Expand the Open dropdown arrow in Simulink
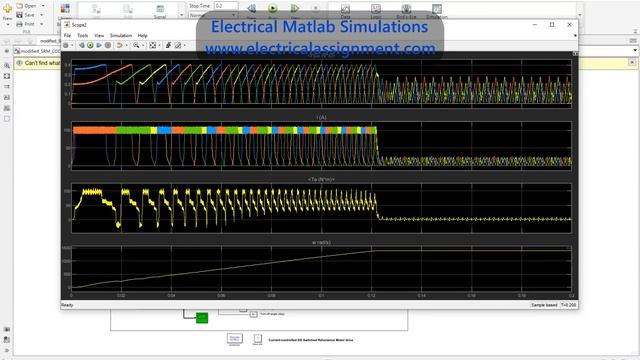This screenshot has height=360, width=640. [x=43, y=6]
